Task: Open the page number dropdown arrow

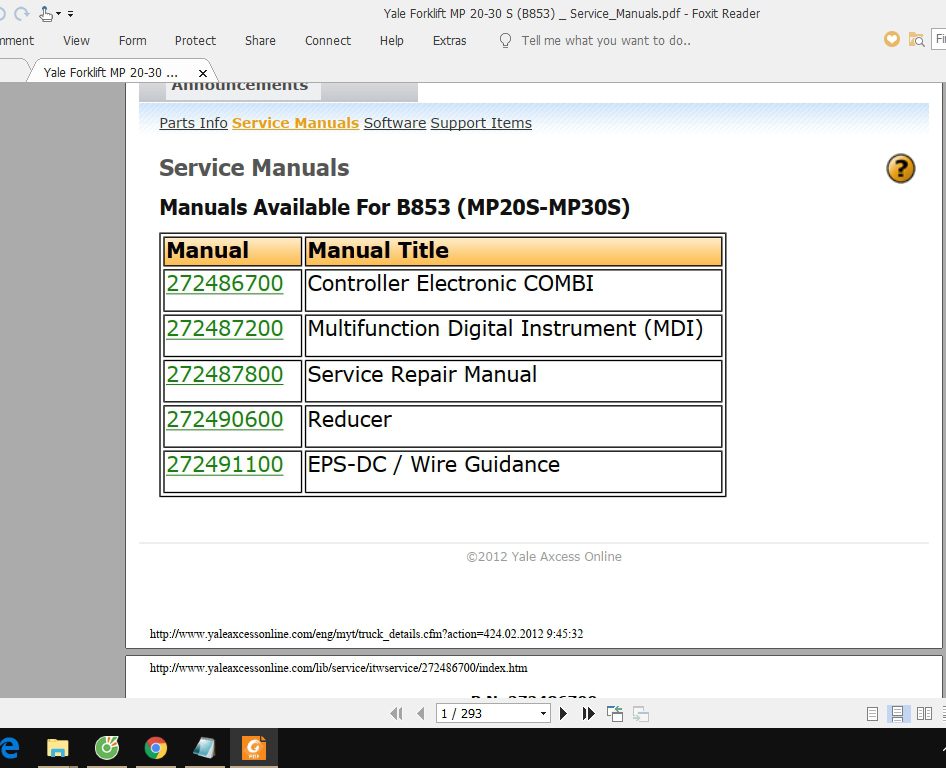Action: pos(542,713)
